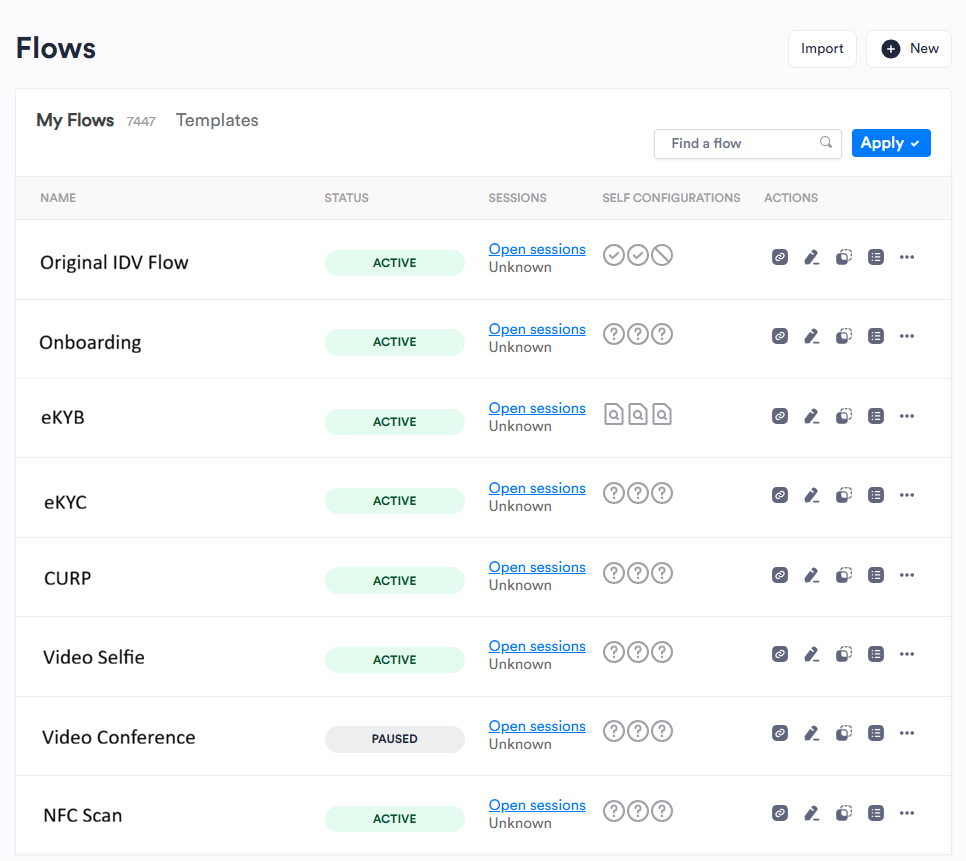This screenshot has width=966, height=861.
Task: Switch to the Templates tab
Action: click(x=217, y=120)
